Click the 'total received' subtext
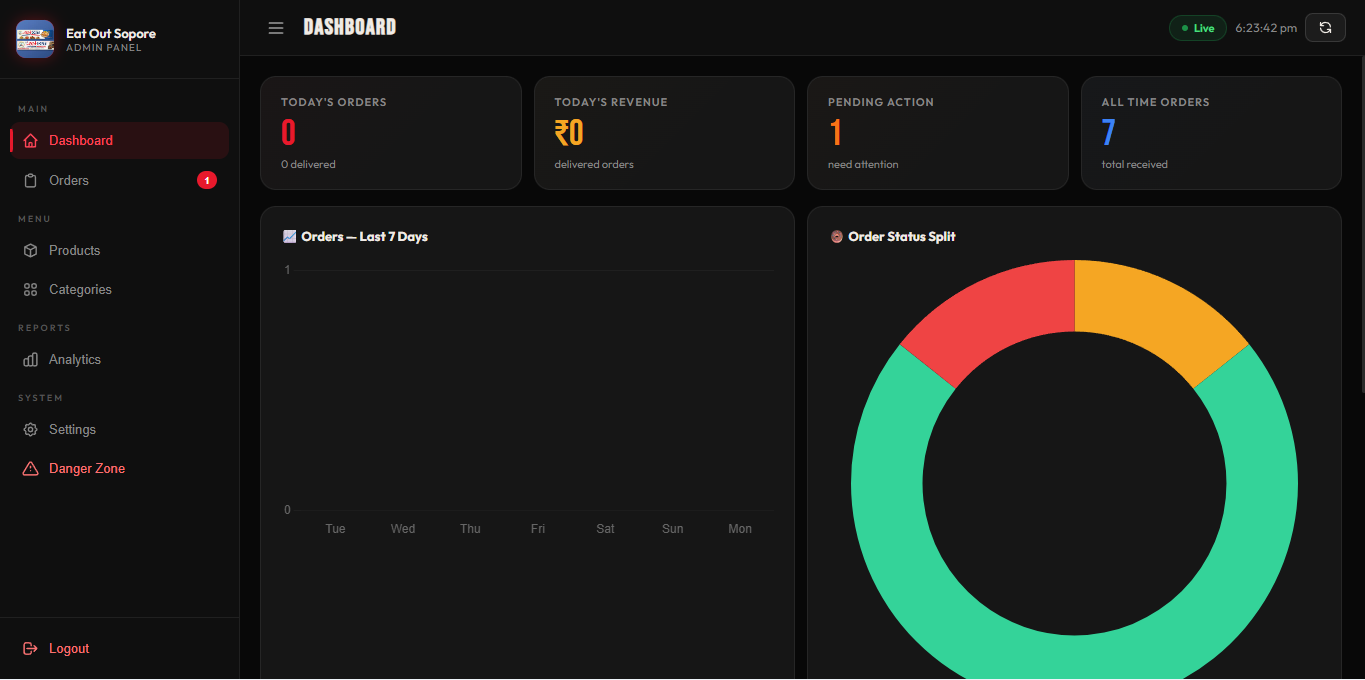This screenshot has height=680, width=1365. tap(1134, 164)
